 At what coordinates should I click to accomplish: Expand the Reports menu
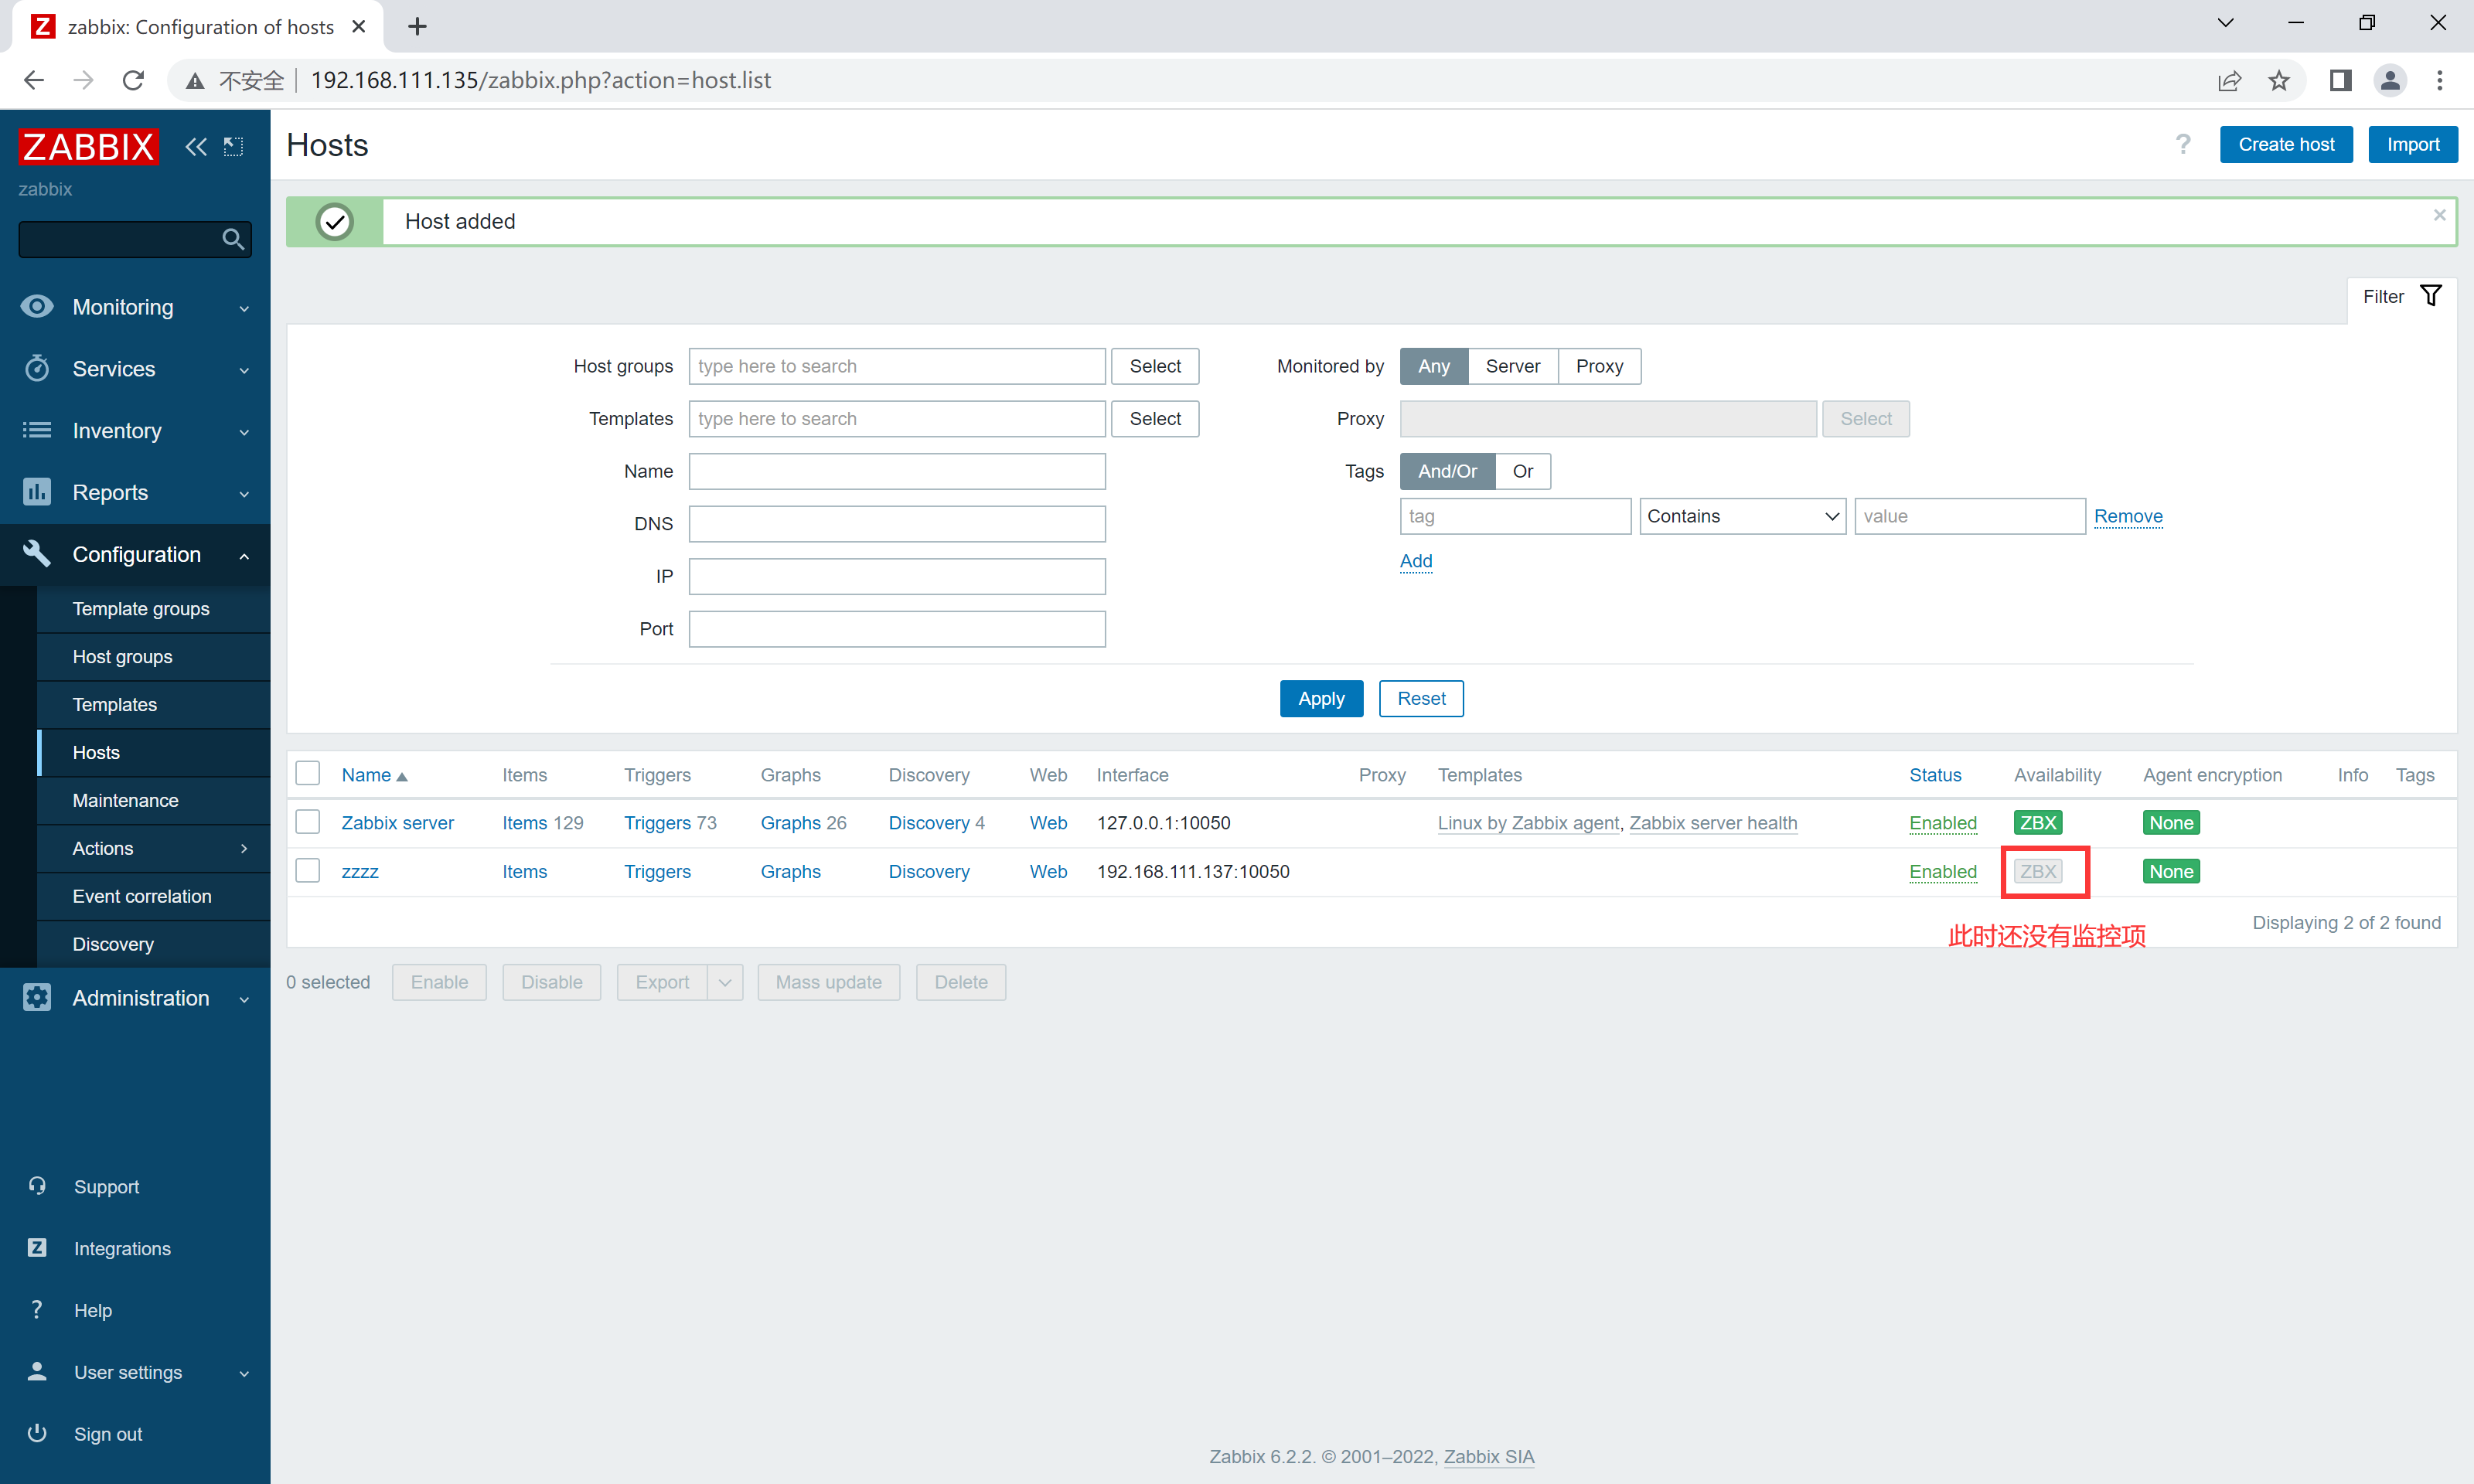(x=244, y=494)
